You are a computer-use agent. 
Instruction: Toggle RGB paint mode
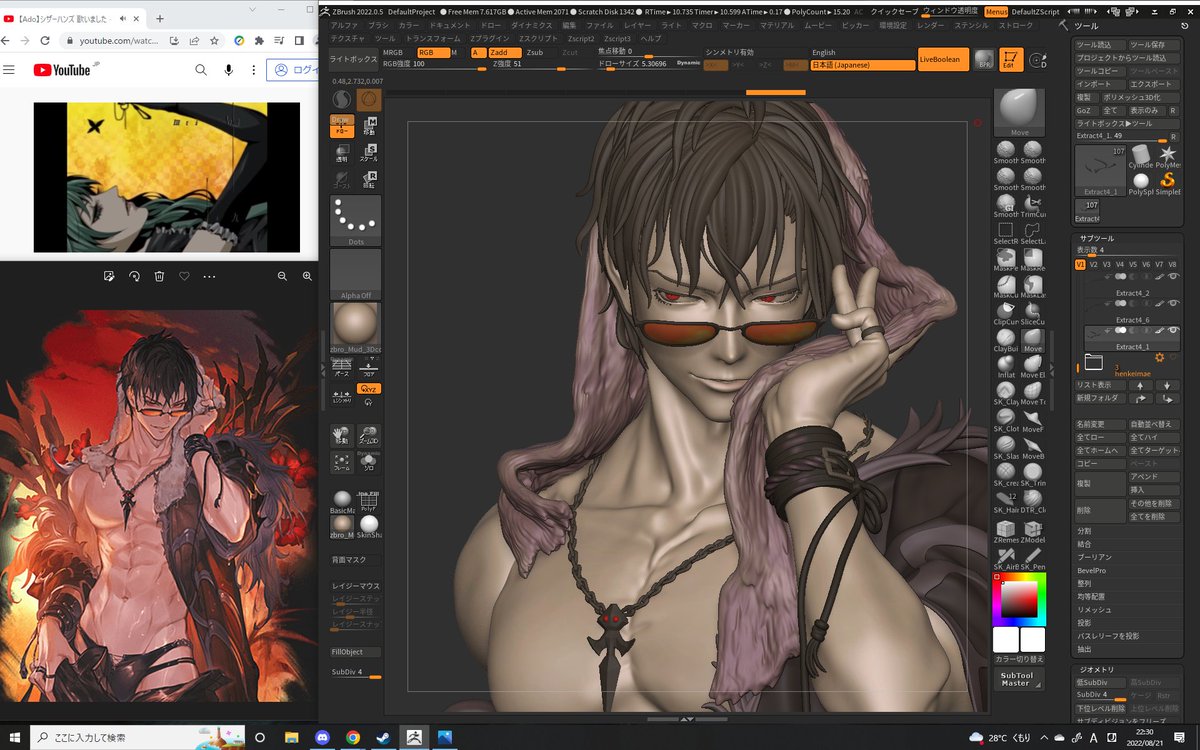tap(433, 52)
